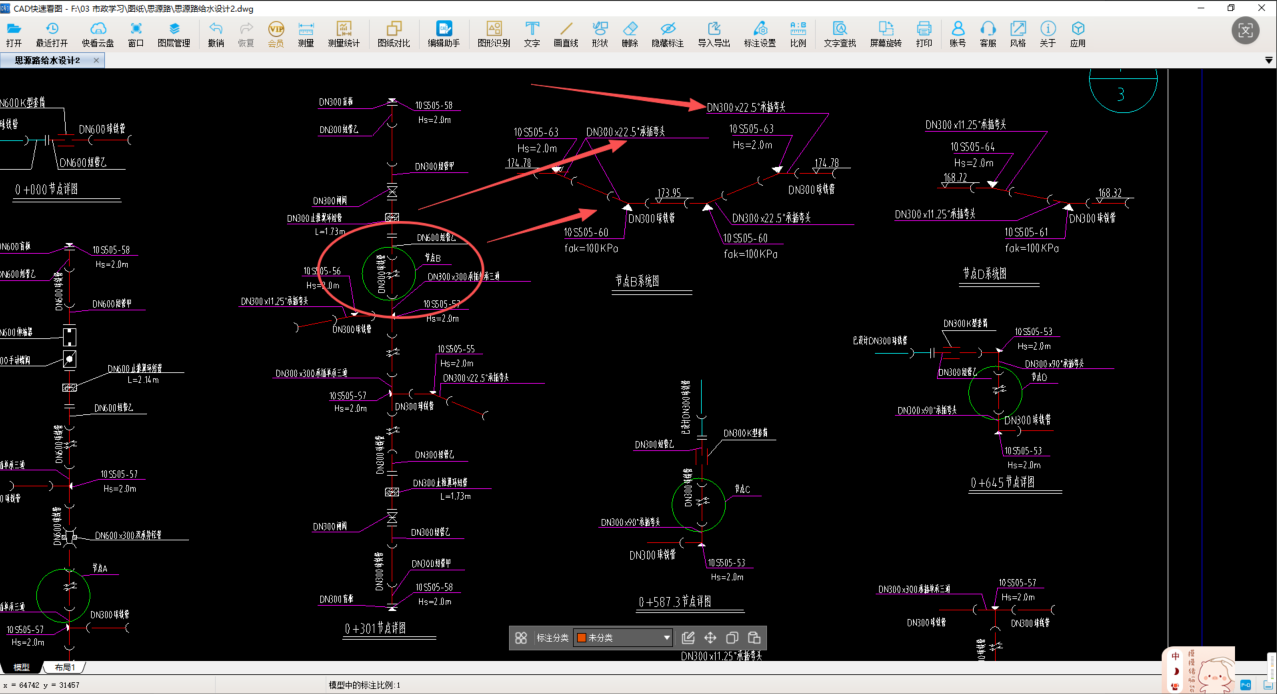
Task: Click the 0+645节点详图 title
Action: 1002,482
